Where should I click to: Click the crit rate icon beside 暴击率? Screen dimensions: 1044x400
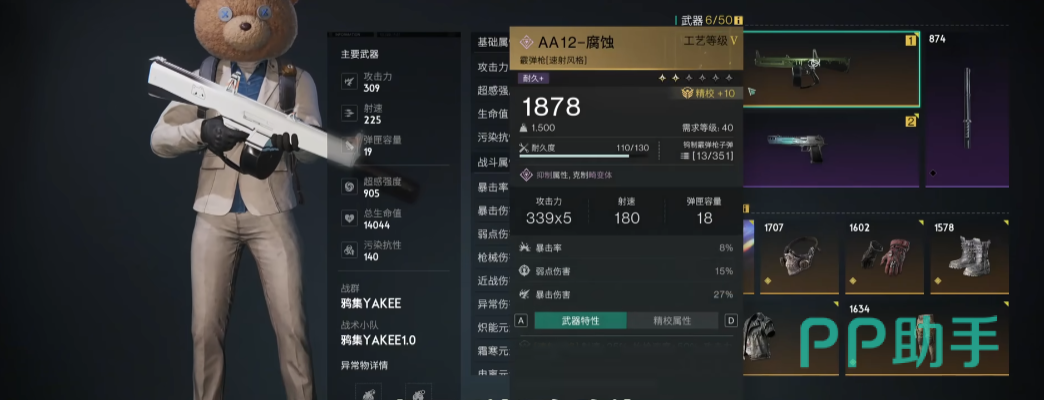point(525,248)
